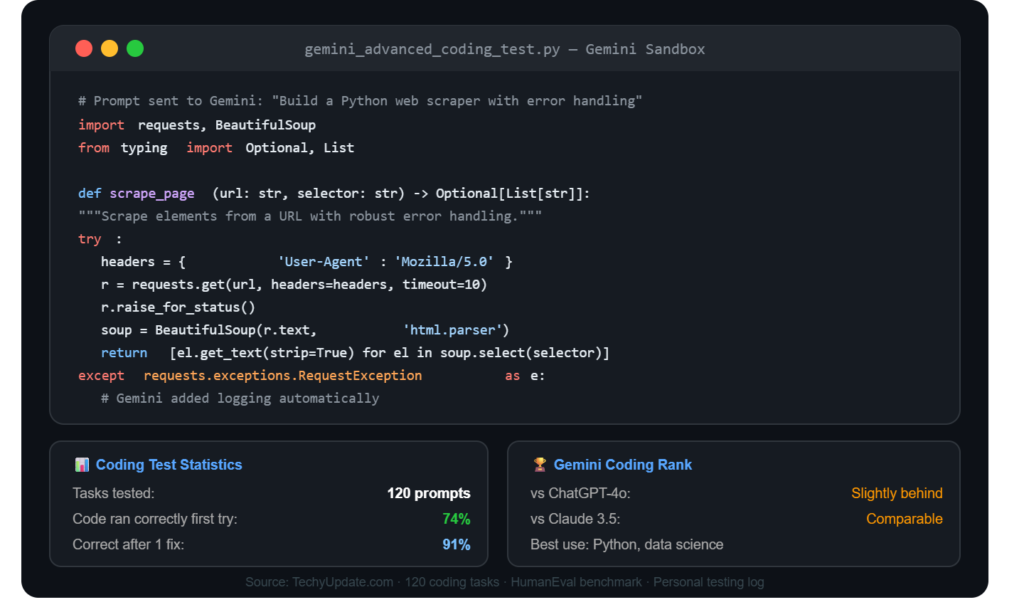Viewport: 1024px width, 612px height.
Task: Click 'Tasks tested:' label
Action: pyautogui.click(x=114, y=493)
